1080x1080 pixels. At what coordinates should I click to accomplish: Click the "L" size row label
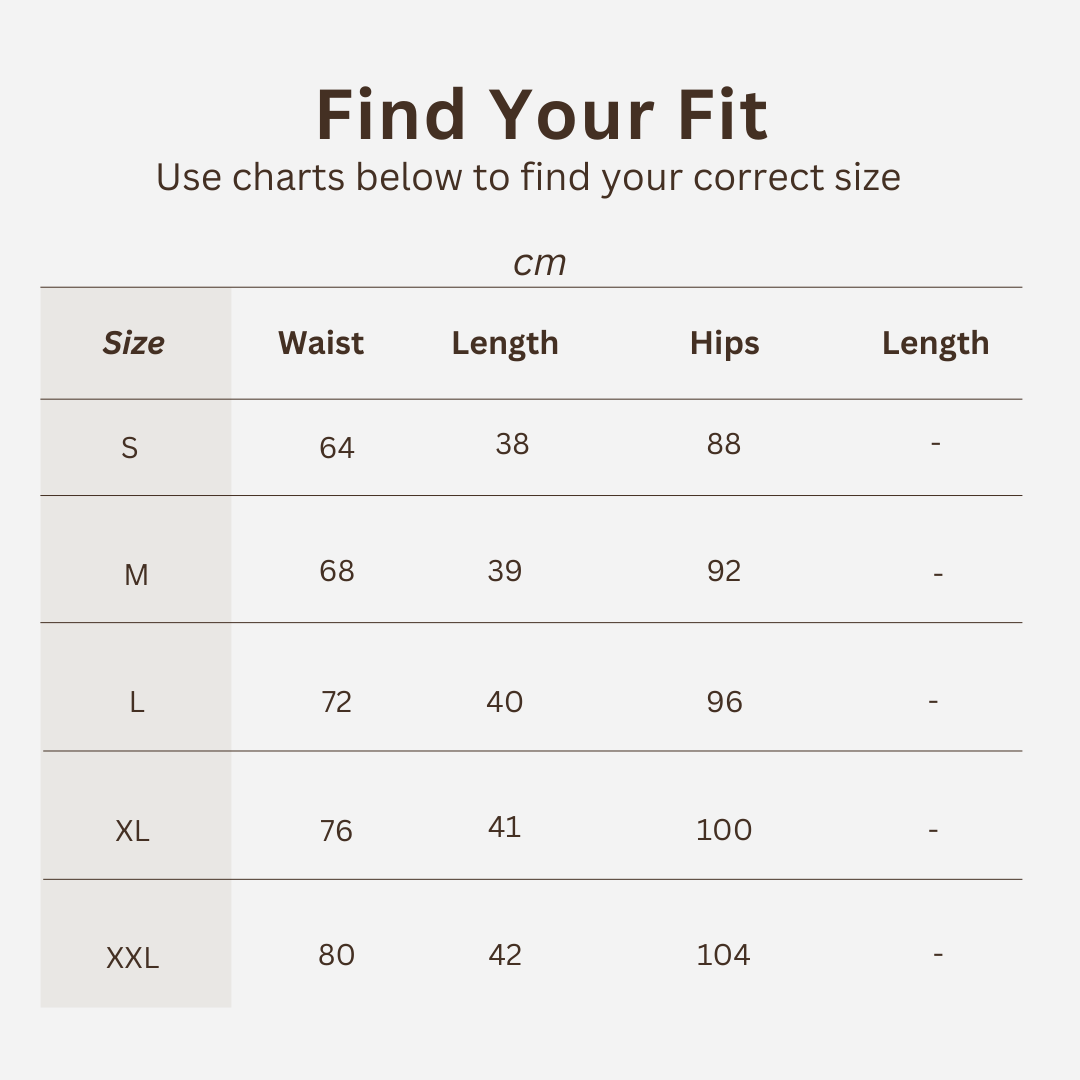[x=136, y=702]
